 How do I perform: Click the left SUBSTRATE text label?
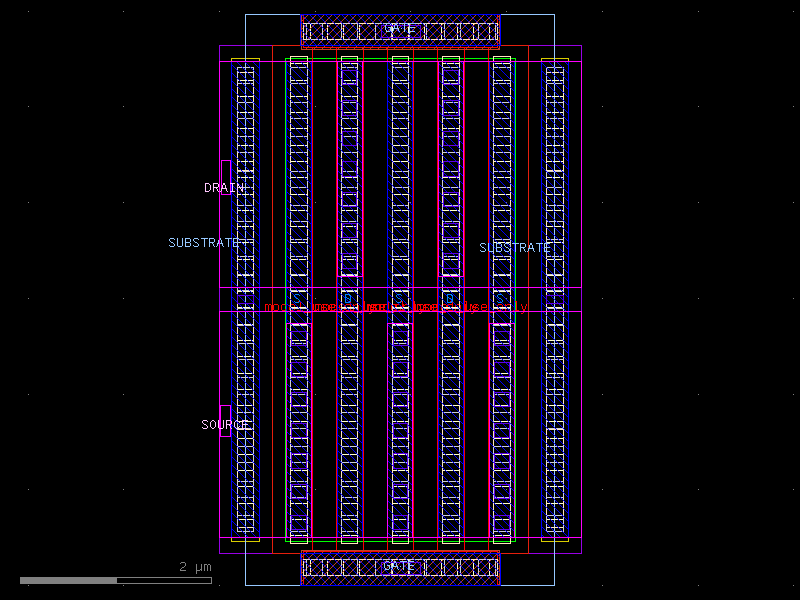click(204, 241)
